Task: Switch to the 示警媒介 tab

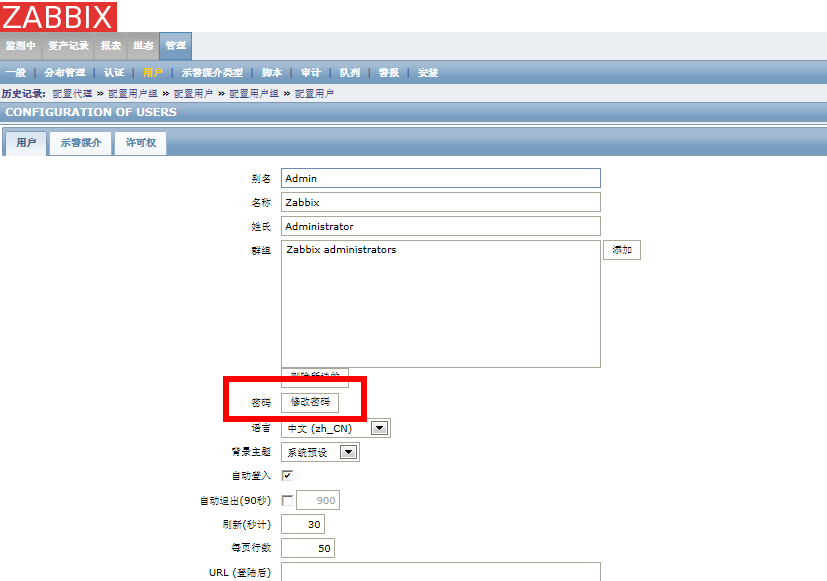Action: [81, 143]
